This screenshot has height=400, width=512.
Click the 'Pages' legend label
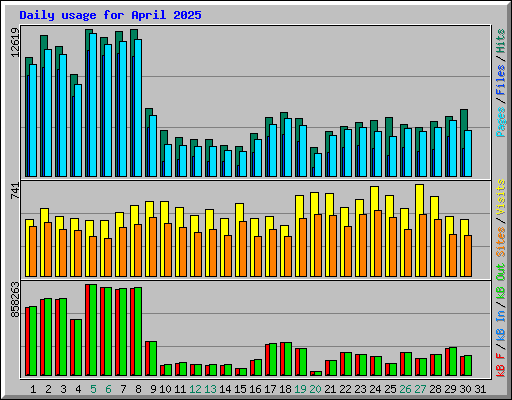500,122
